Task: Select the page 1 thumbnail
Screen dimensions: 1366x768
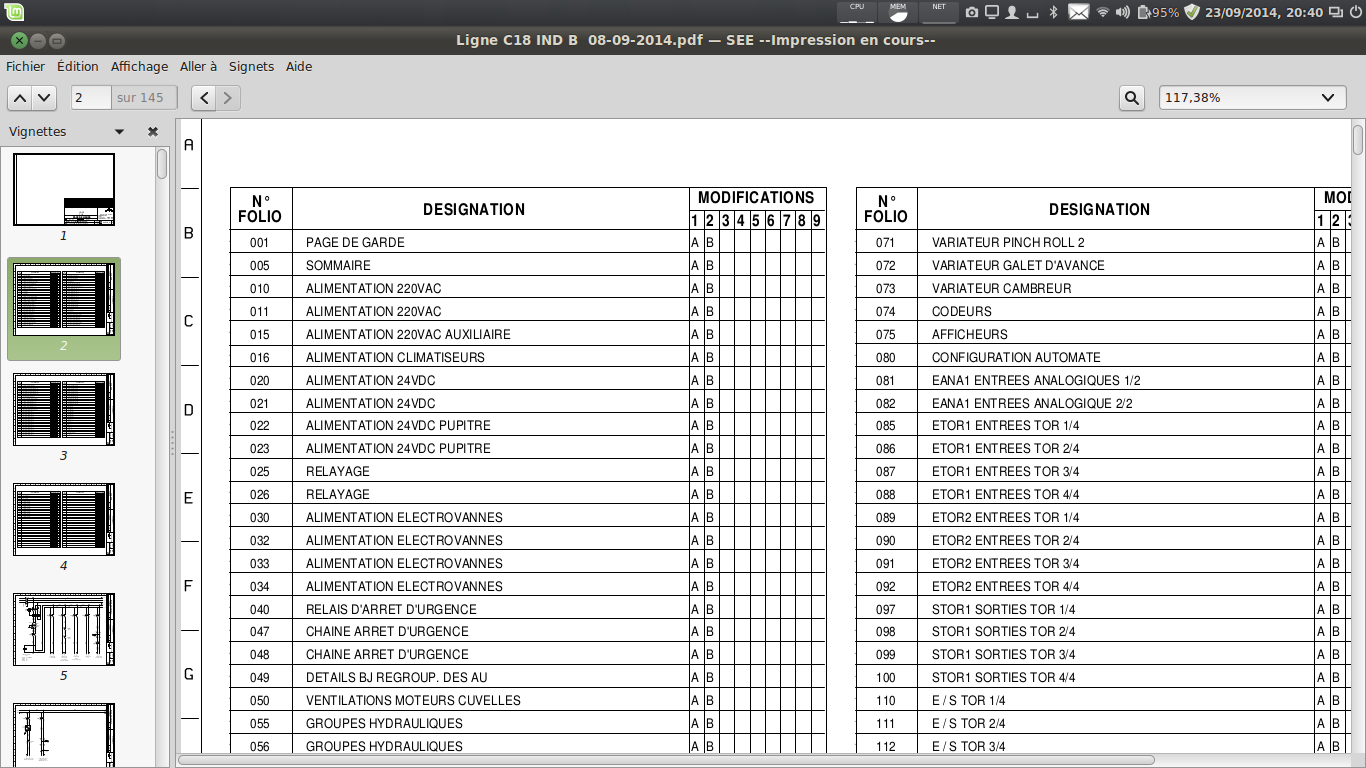Action: tap(64, 190)
